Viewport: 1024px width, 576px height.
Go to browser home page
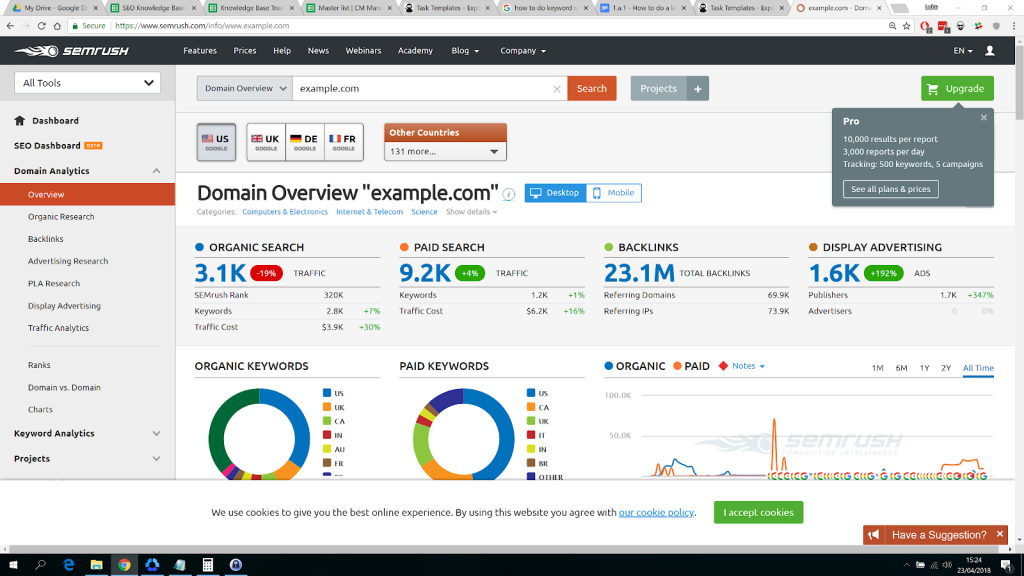[x=57, y=26]
